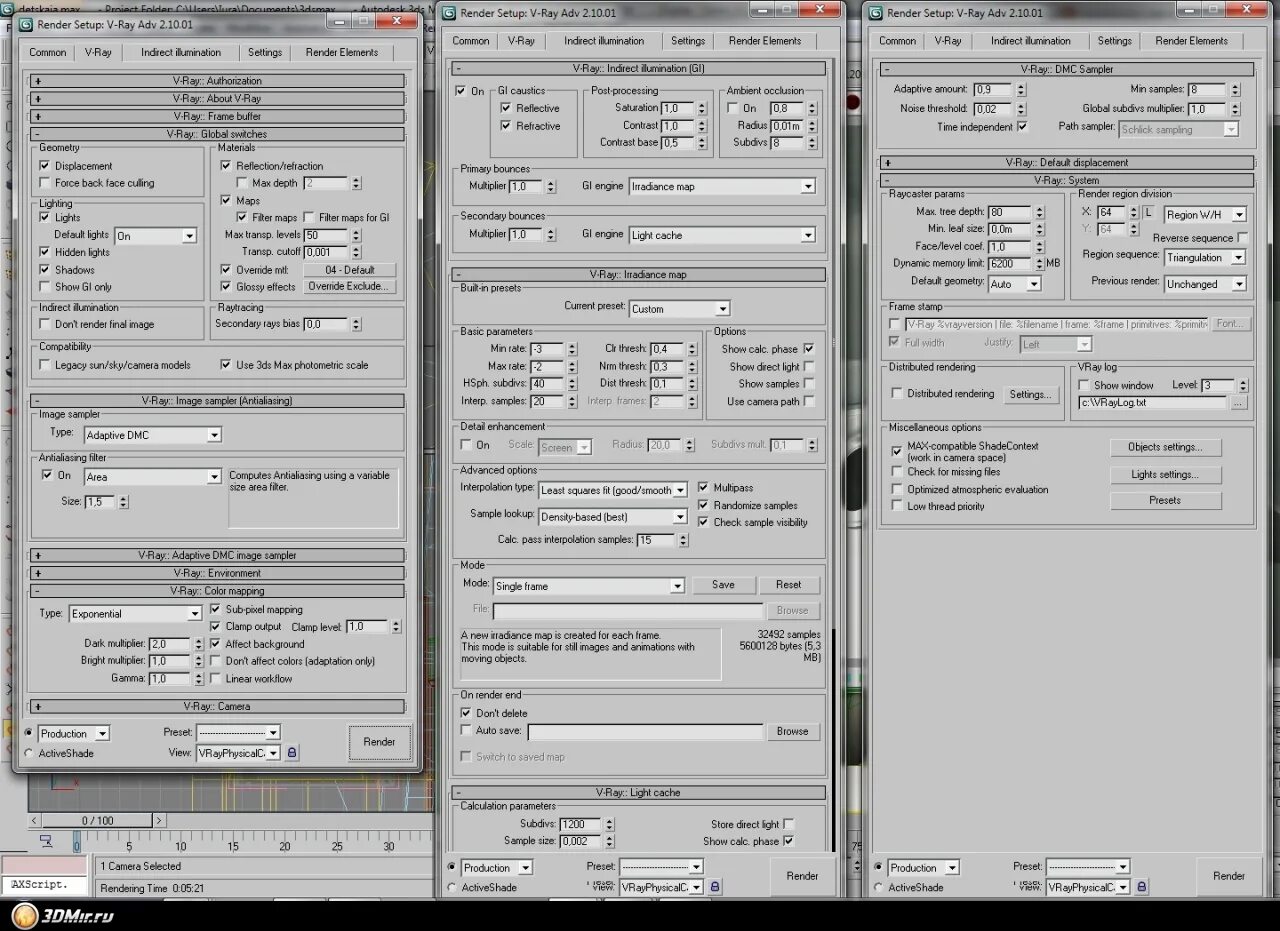Open Secondary bounces GI engine Light cache dropdown
Viewport: 1280px width, 931px height.
pos(722,235)
